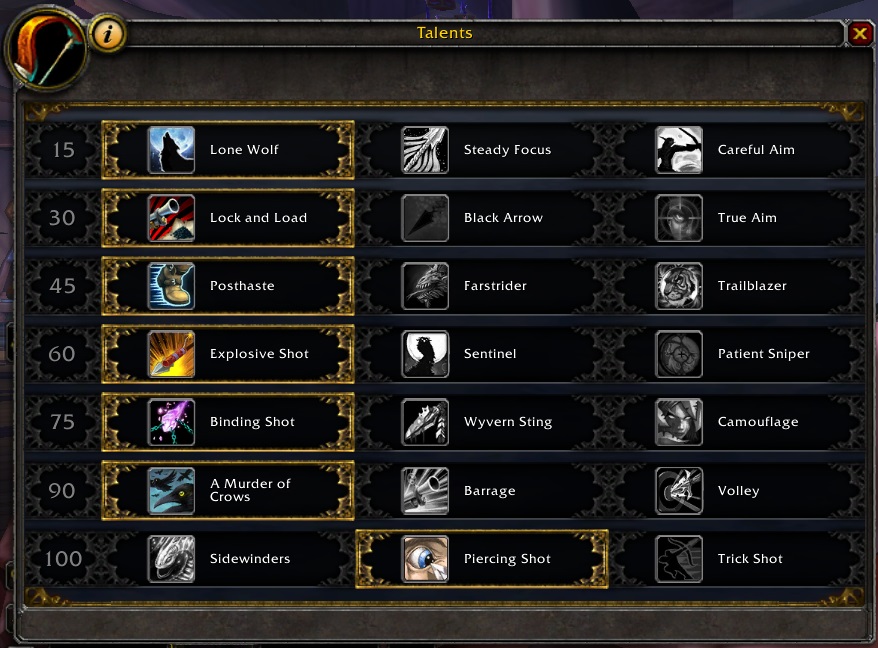The width and height of the screenshot is (878, 648).
Task: Click the Steady Focus talent icon
Action: coord(425,150)
